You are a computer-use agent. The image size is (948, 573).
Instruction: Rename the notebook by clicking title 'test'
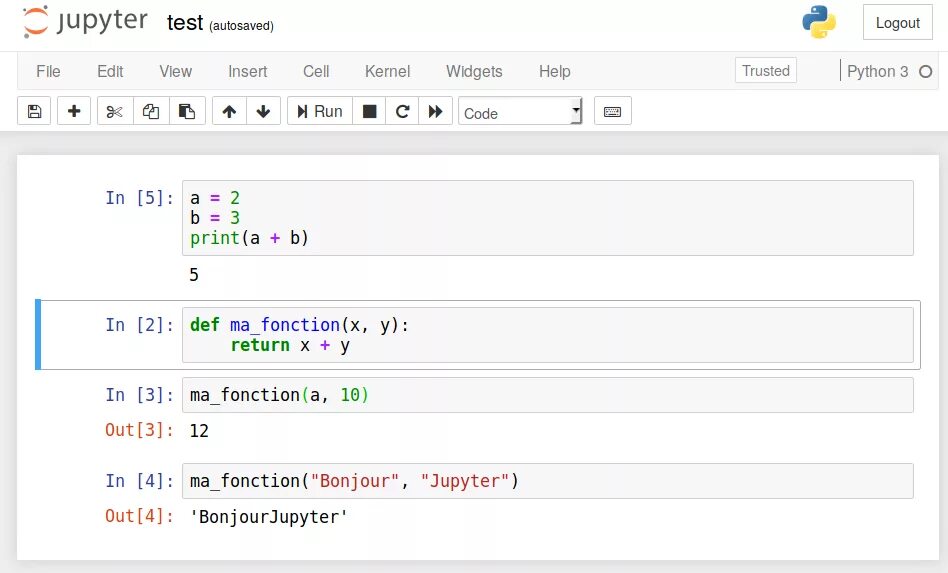[x=185, y=23]
